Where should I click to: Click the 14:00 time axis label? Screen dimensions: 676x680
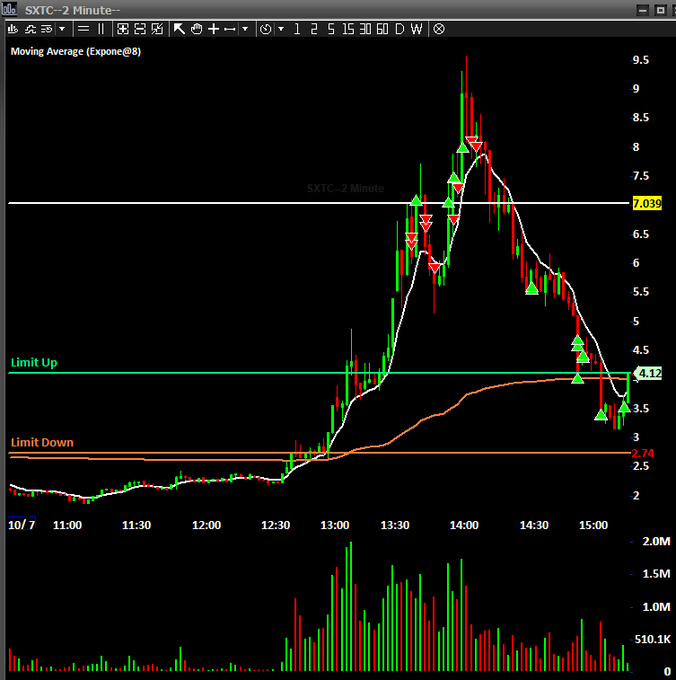[x=464, y=525]
